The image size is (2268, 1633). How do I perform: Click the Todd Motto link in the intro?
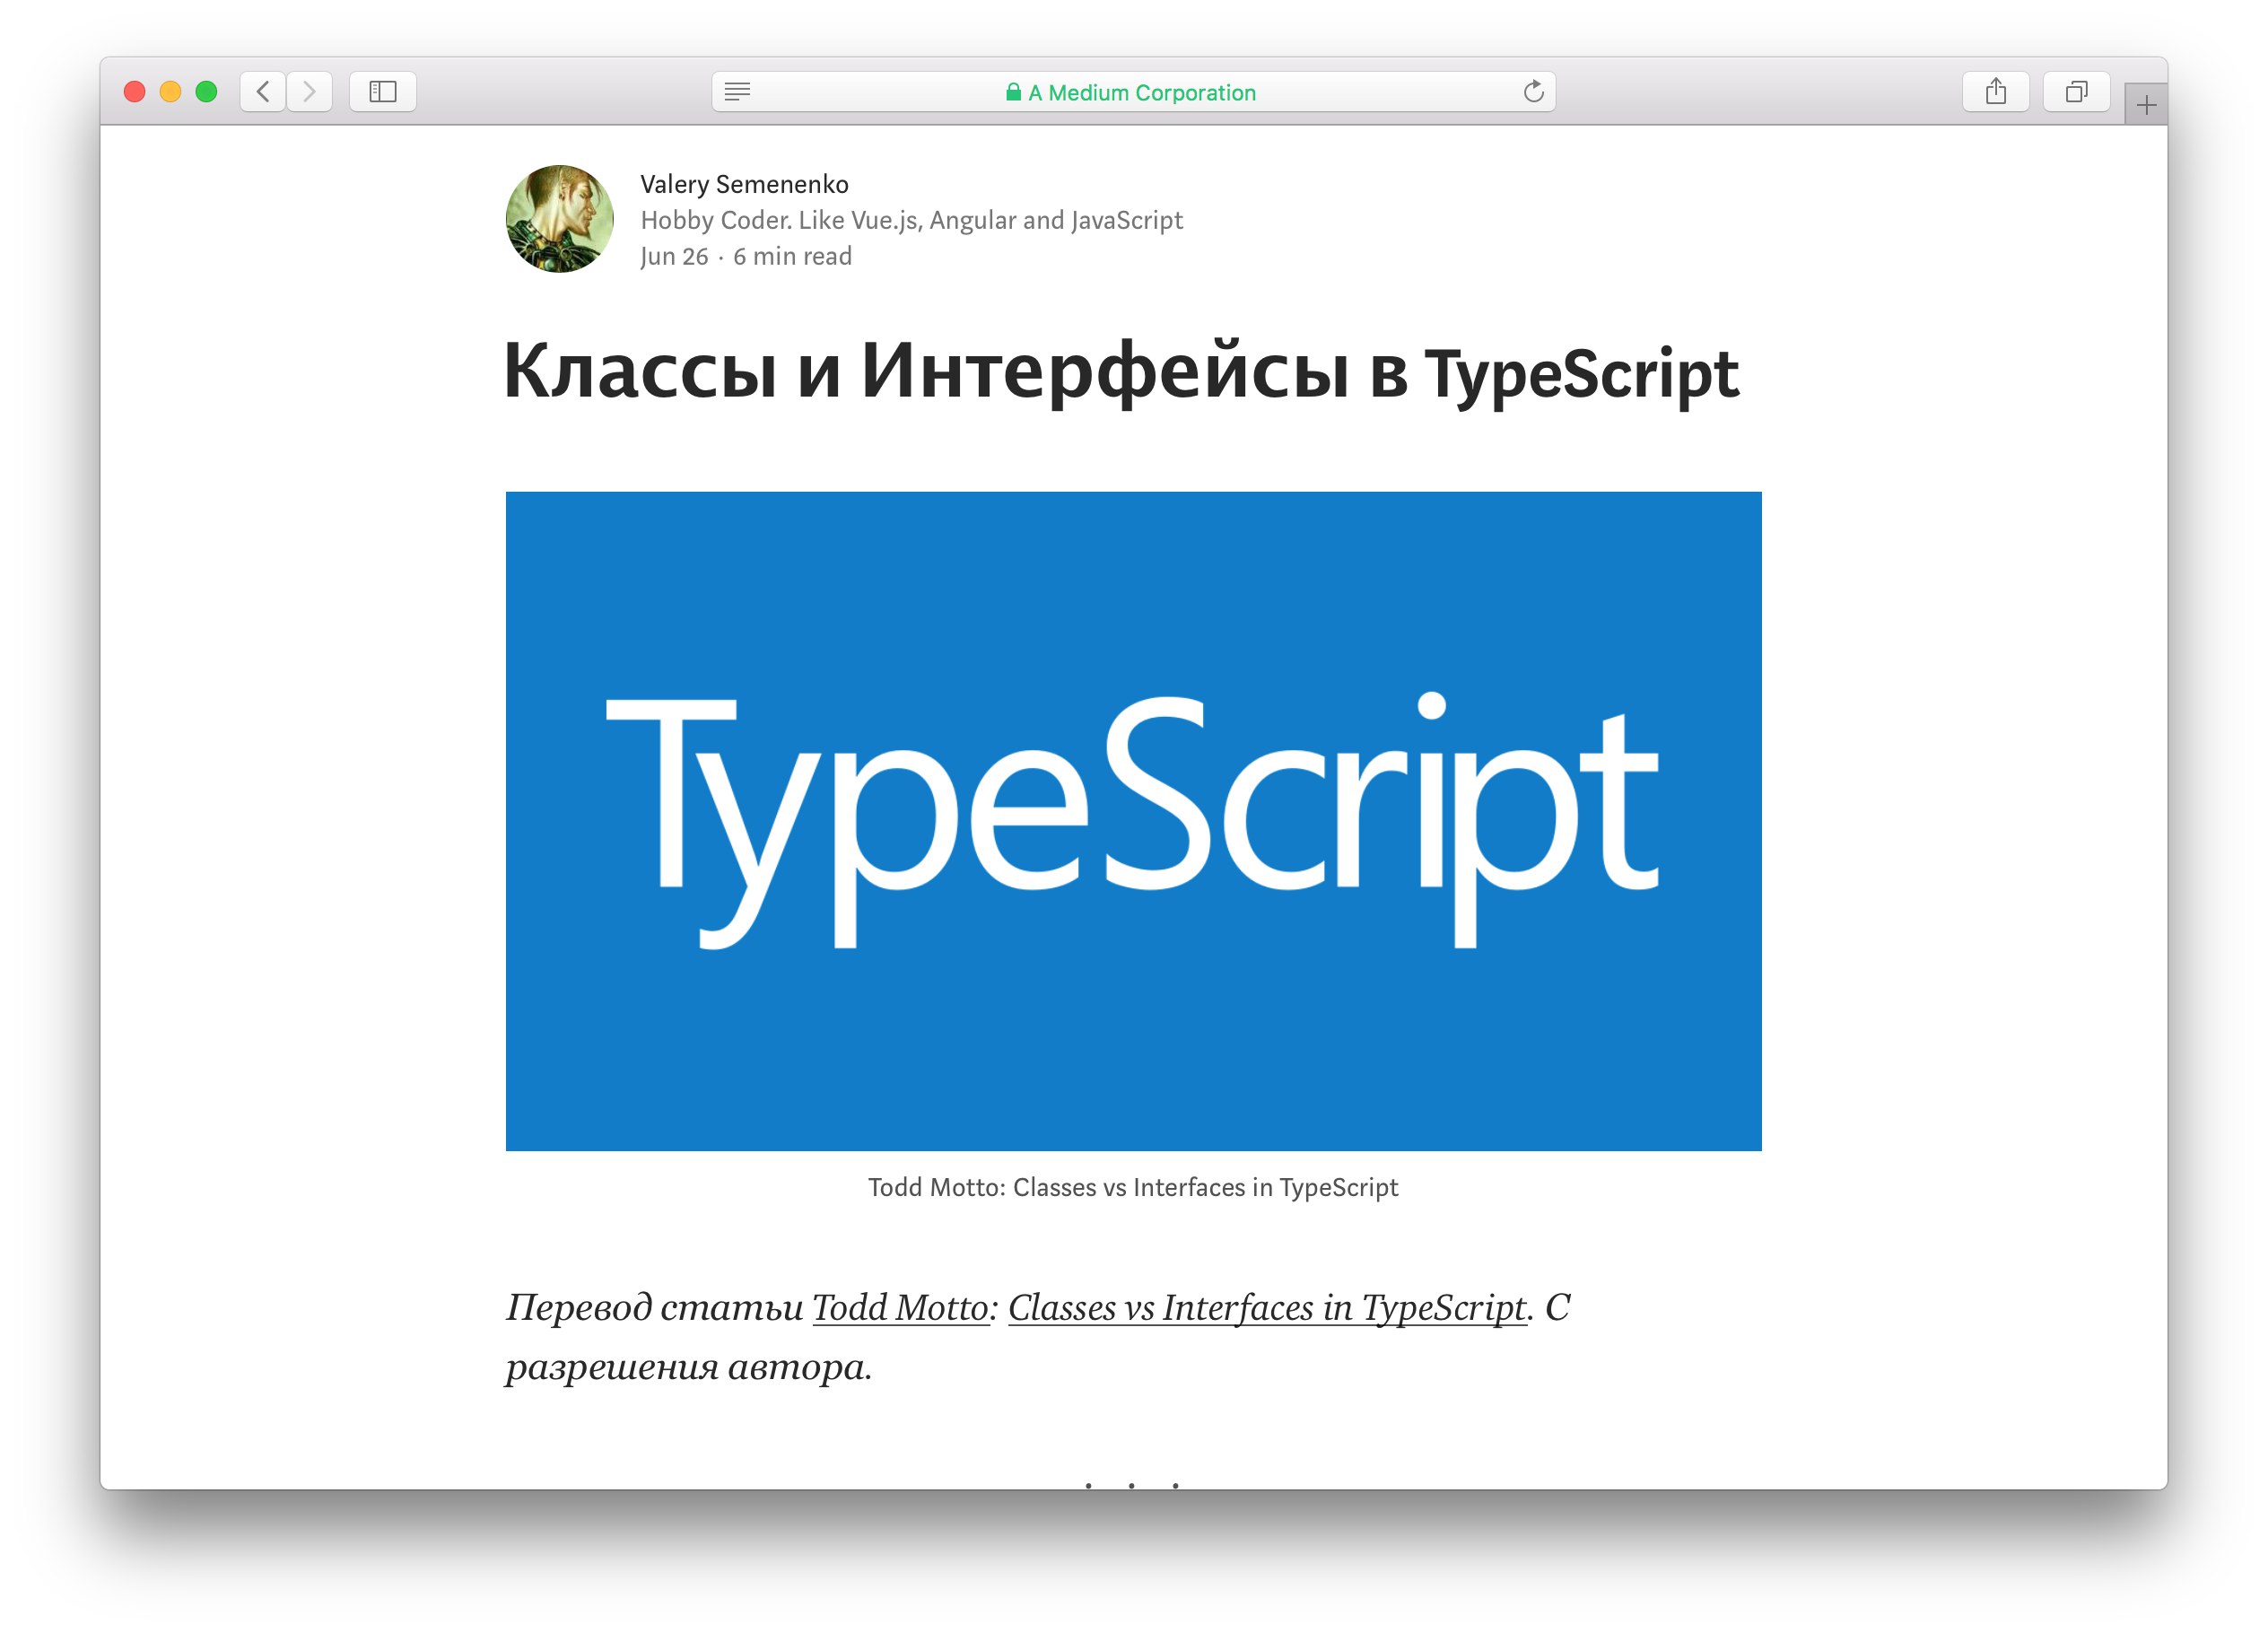point(901,1307)
